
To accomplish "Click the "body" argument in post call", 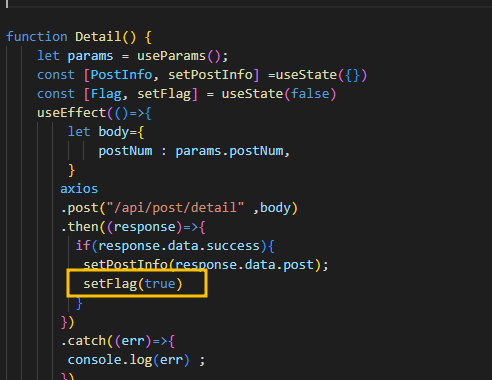I will coord(275,208).
